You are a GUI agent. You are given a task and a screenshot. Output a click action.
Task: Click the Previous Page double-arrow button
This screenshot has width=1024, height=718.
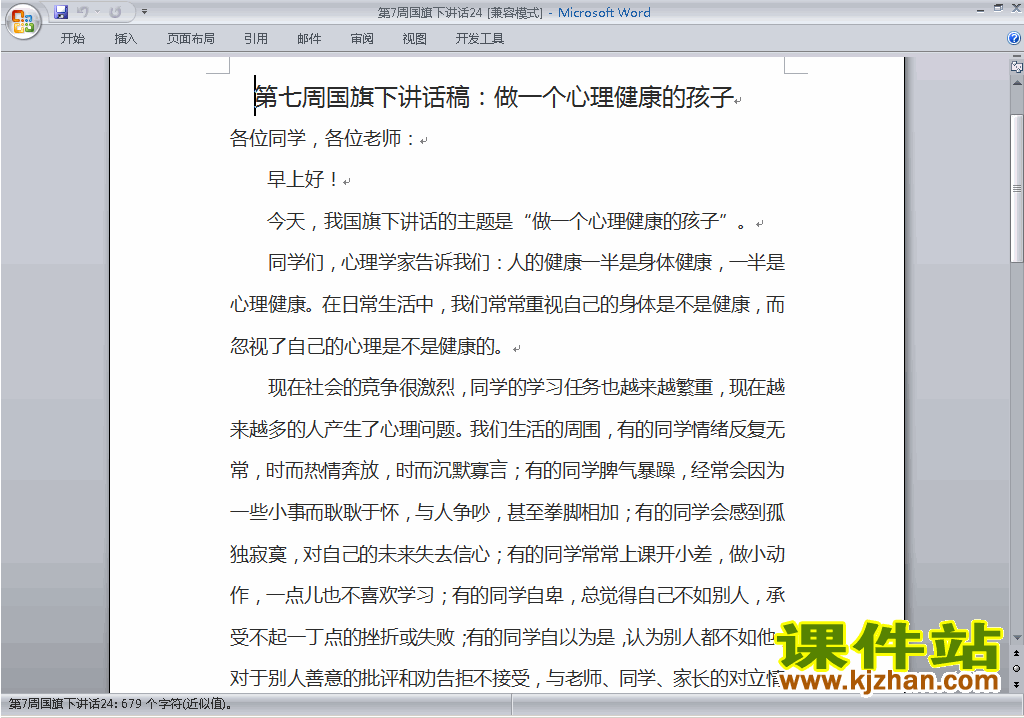click(x=1016, y=653)
